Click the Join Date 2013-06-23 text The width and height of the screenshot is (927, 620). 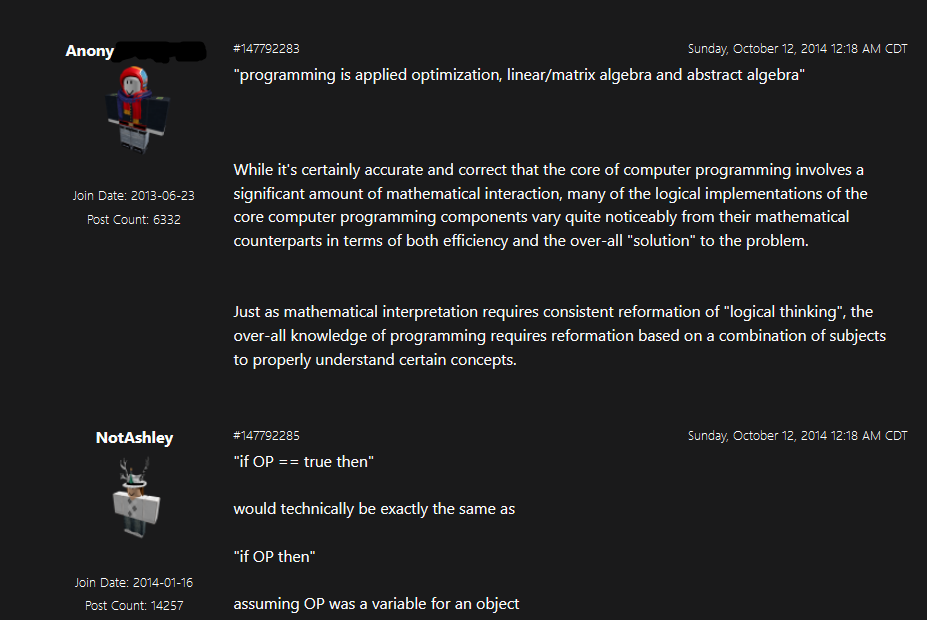click(x=134, y=196)
